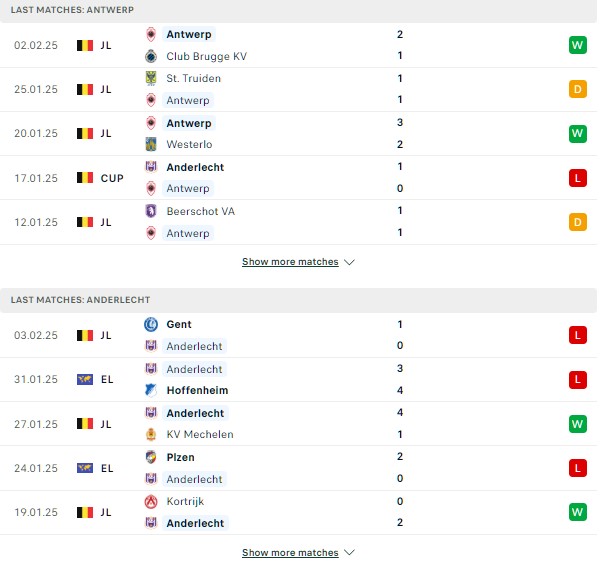Open the Last Matches: Antwerp header
This screenshot has width=600, height=576.
pos(298,10)
